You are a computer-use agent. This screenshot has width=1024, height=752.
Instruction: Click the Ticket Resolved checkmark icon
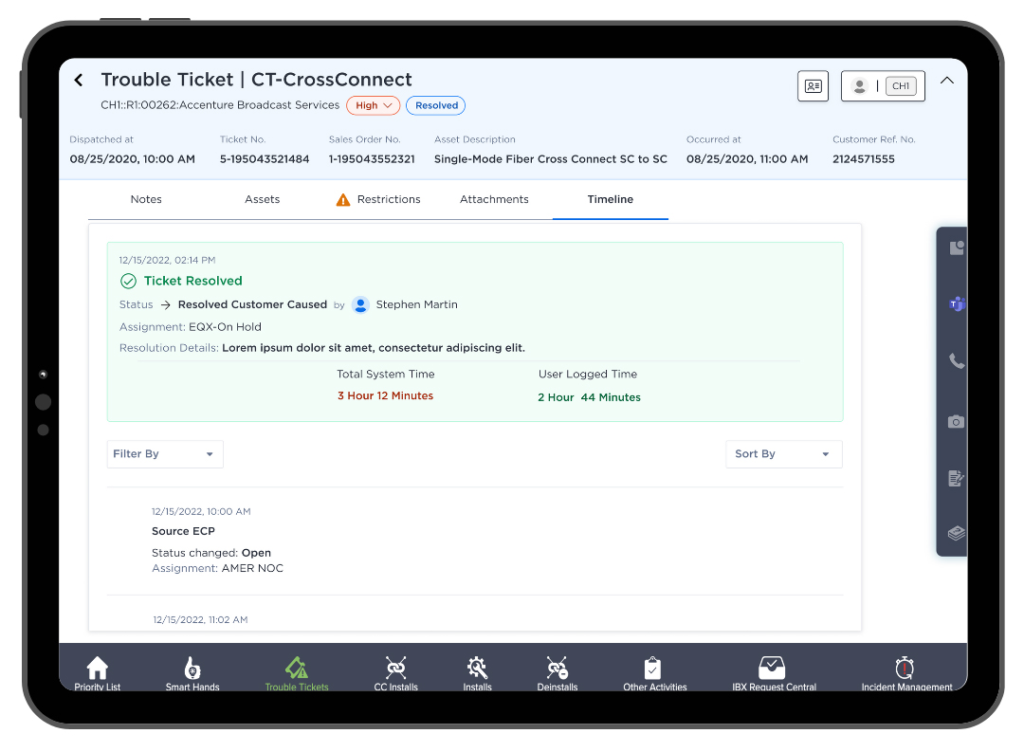(x=128, y=281)
